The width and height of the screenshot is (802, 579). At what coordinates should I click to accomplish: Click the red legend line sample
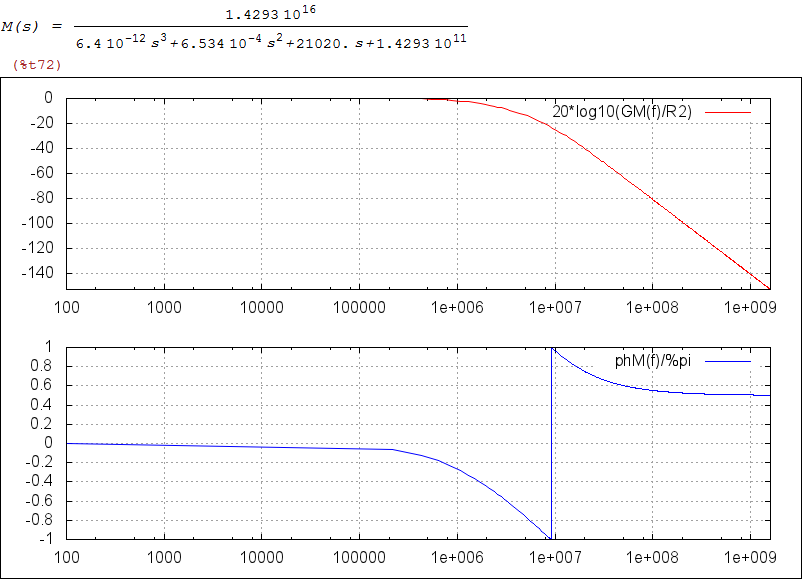tap(727, 112)
